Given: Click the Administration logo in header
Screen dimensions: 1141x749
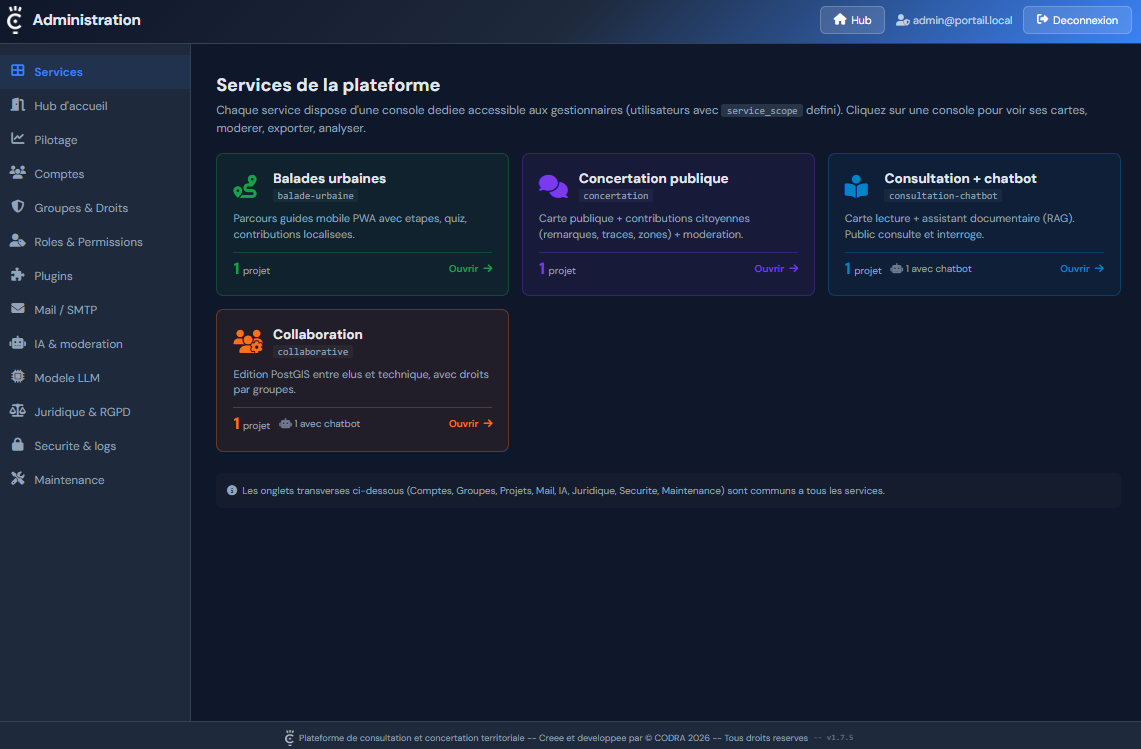Looking at the screenshot, I should (15, 20).
